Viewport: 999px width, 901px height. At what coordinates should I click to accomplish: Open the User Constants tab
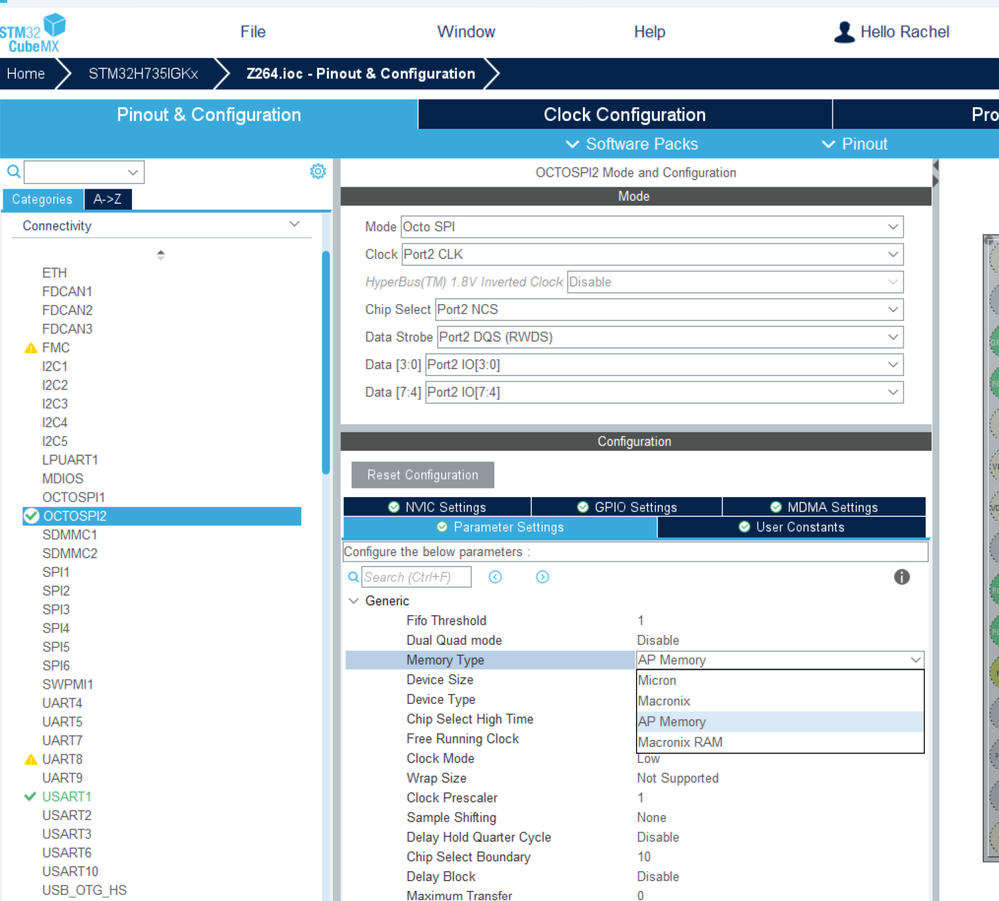(791, 527)
